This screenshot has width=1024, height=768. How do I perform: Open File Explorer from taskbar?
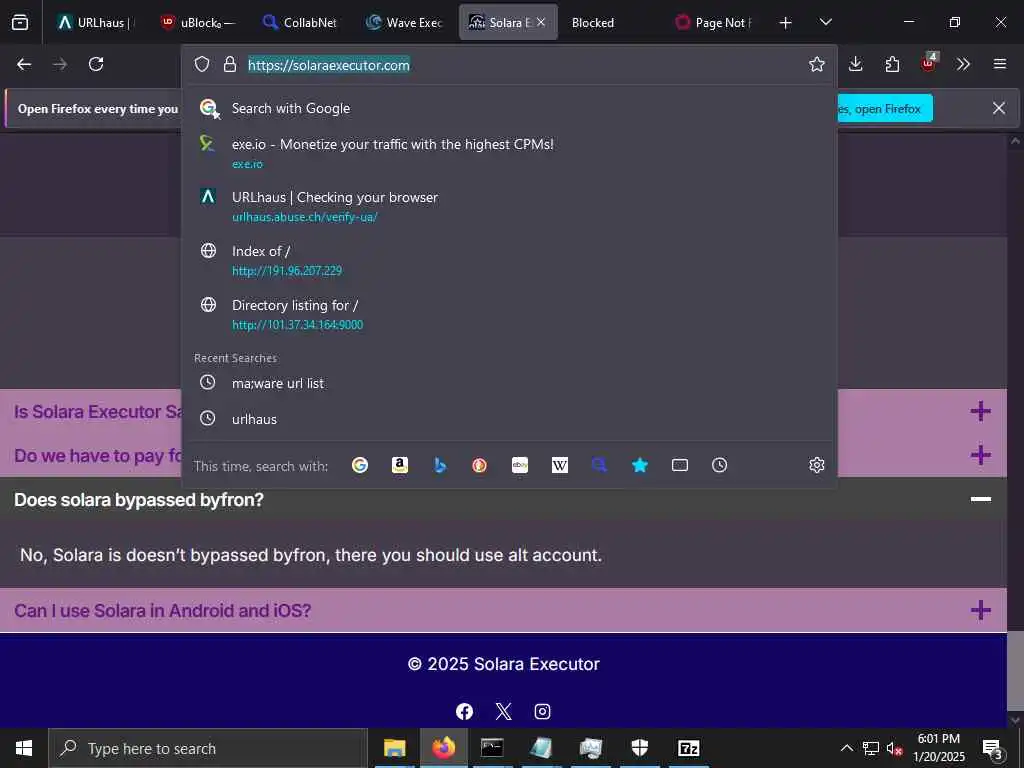[394, 748]
